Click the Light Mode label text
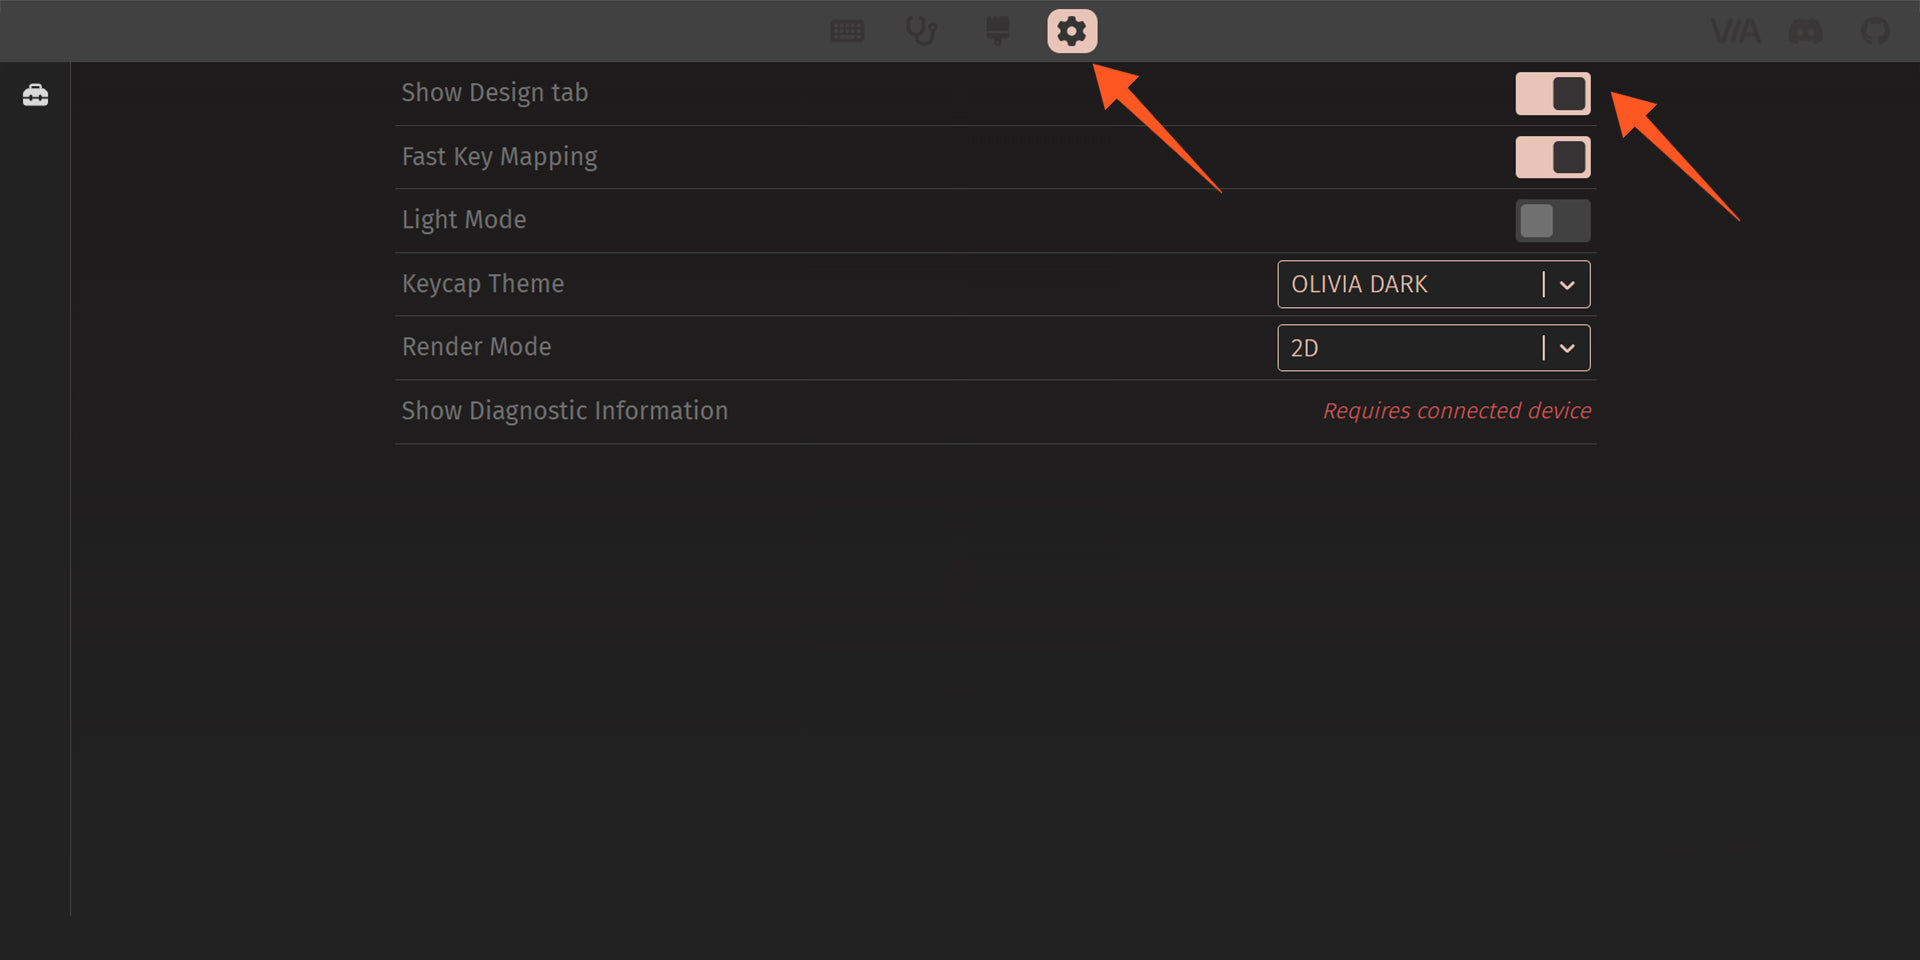Screen dimensions: 1920x960 (464, 220)
